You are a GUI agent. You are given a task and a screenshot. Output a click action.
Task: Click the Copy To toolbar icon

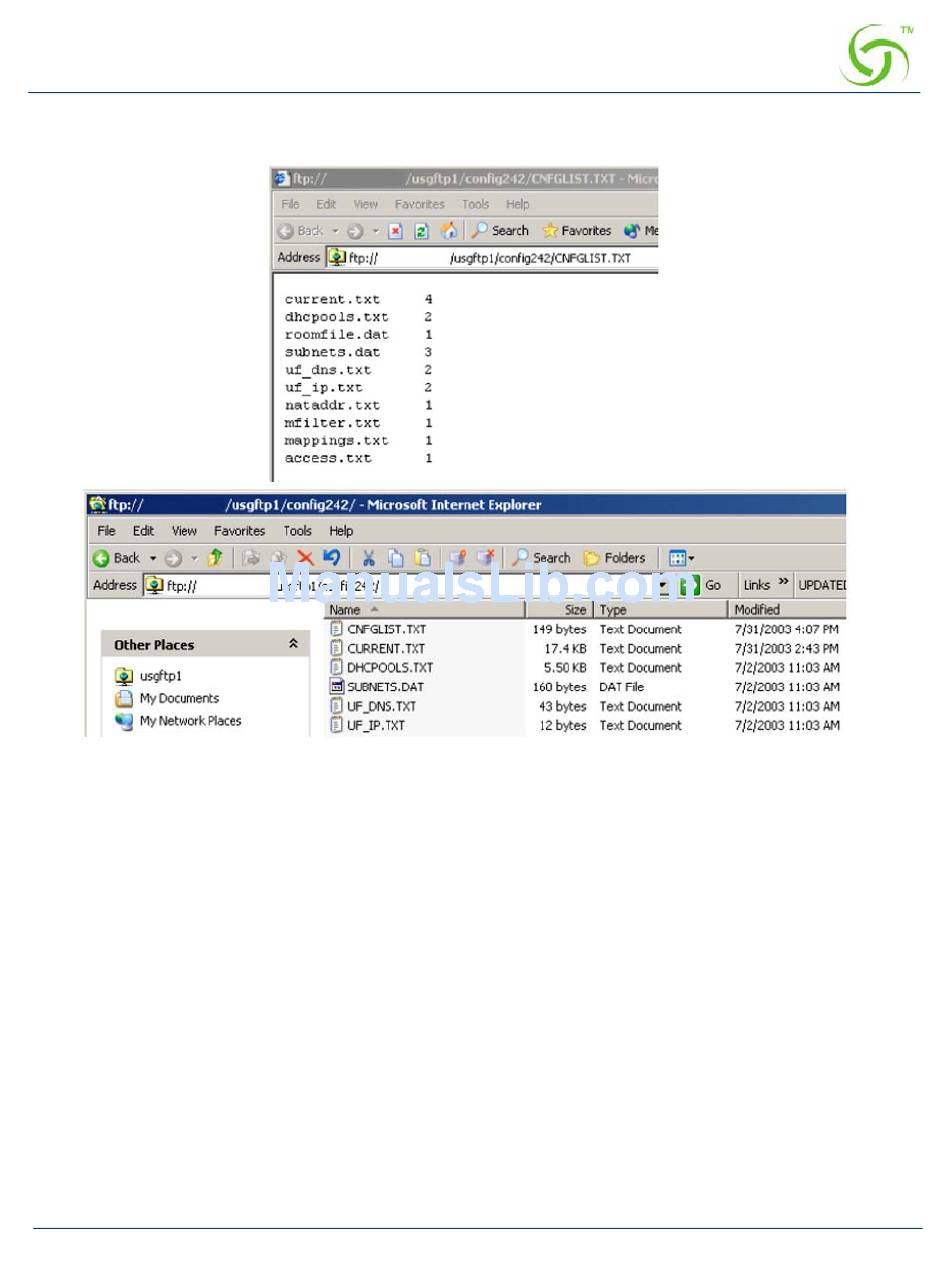coord(279,558)
